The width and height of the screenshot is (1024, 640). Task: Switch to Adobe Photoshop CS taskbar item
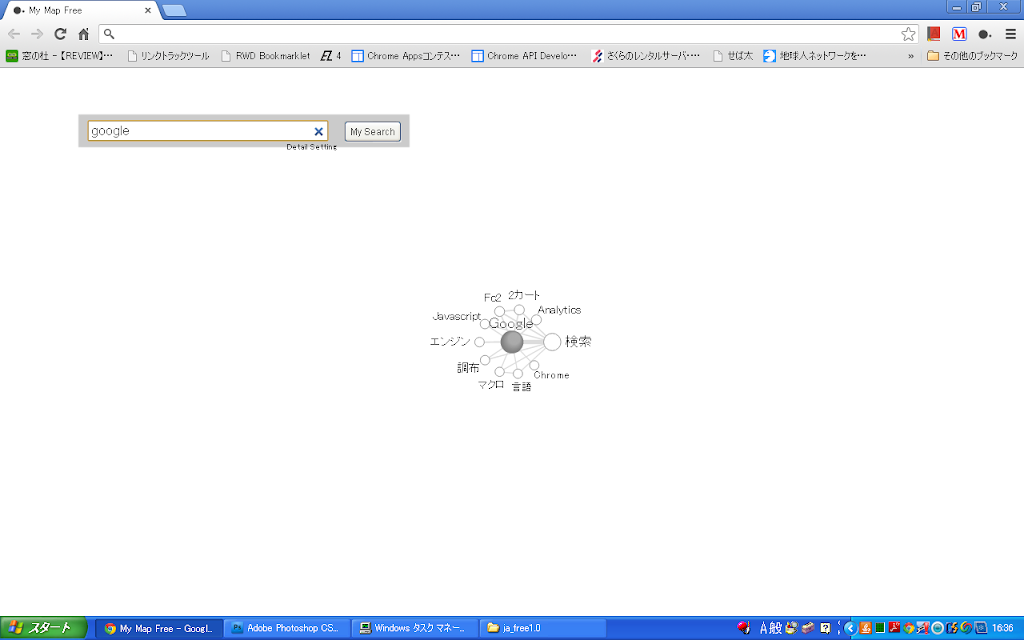click(286, 628)
